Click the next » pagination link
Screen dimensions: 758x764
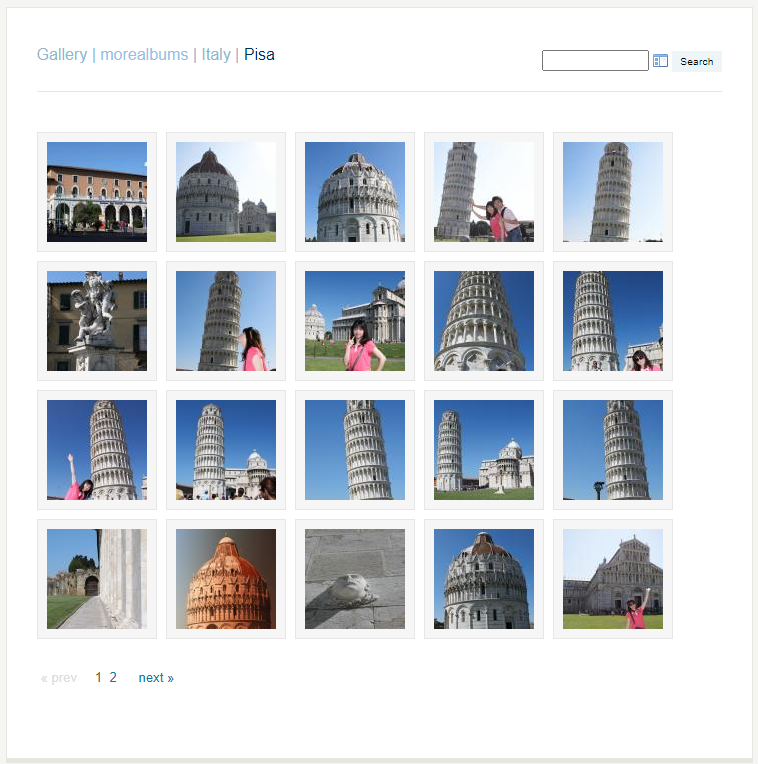156,678
